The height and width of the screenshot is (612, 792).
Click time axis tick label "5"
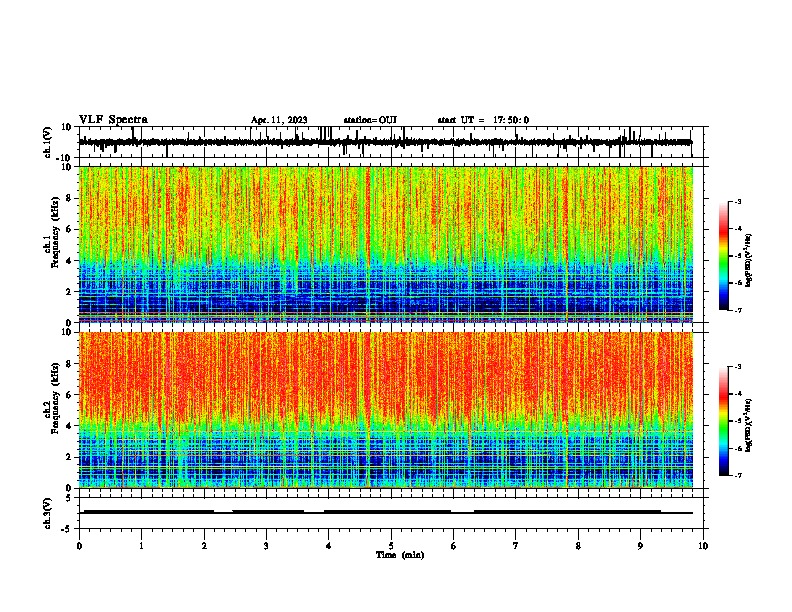391,546
